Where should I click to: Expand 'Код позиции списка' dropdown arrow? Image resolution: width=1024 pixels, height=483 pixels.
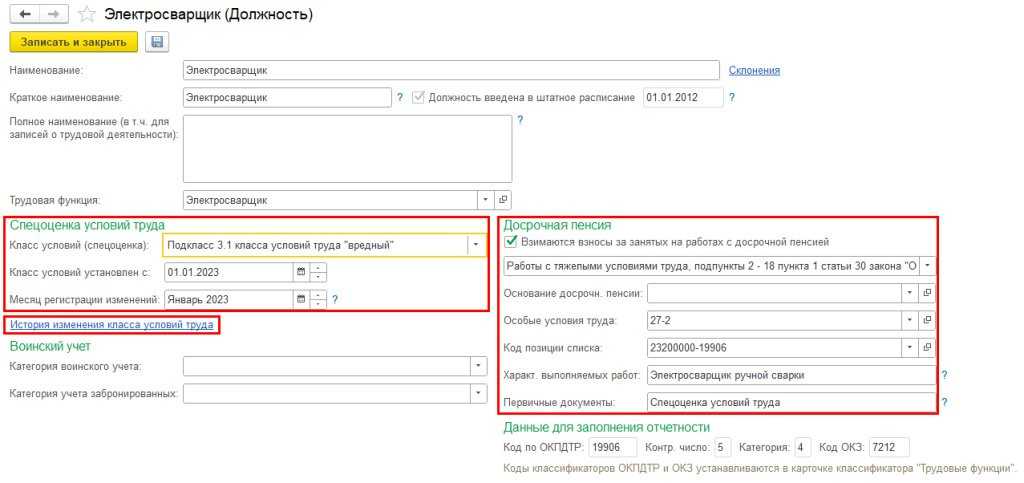pyautogui.click(x=910, y=348)
